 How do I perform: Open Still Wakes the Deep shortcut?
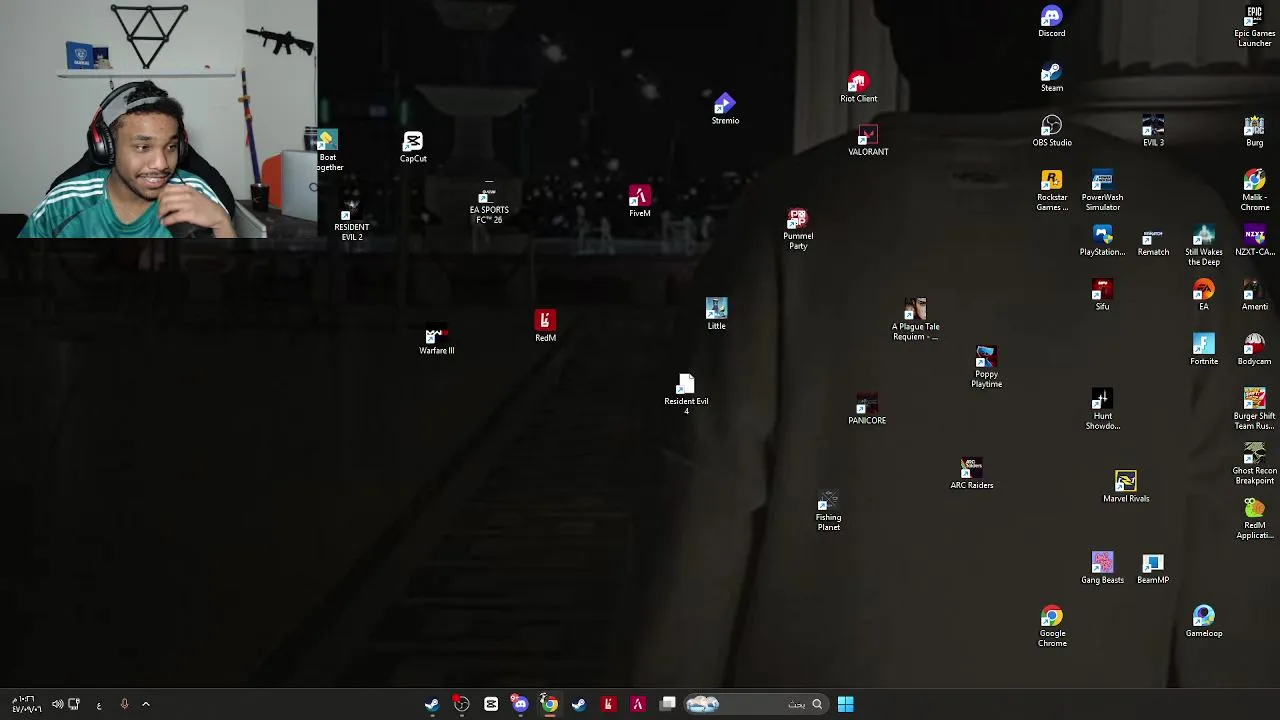pyautogui.click(x=1204, y=246)
